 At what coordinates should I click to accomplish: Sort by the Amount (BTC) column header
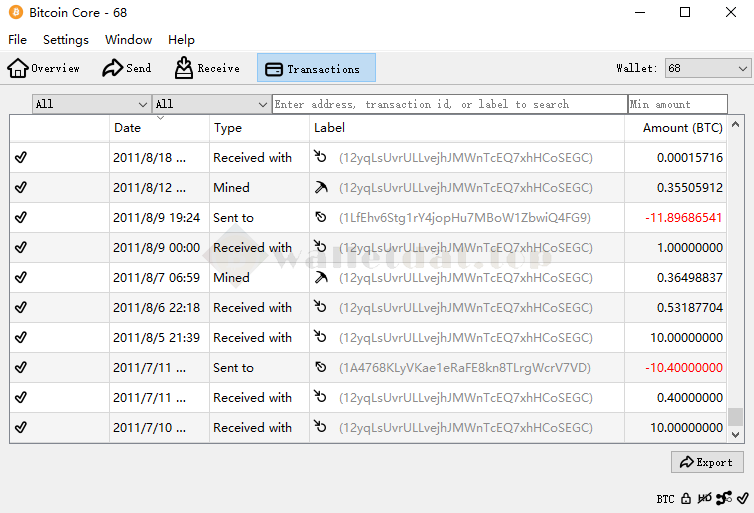682,128
